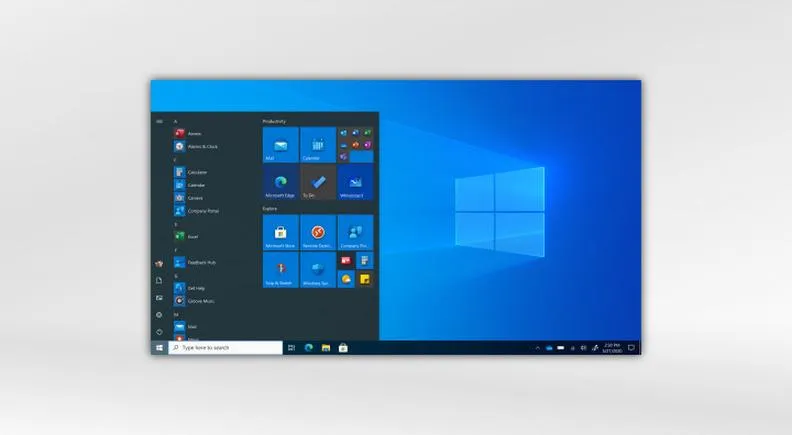Open Documents from Start sidebar
The width and height of the screenshot is (792, 435).
coord(159,280)
